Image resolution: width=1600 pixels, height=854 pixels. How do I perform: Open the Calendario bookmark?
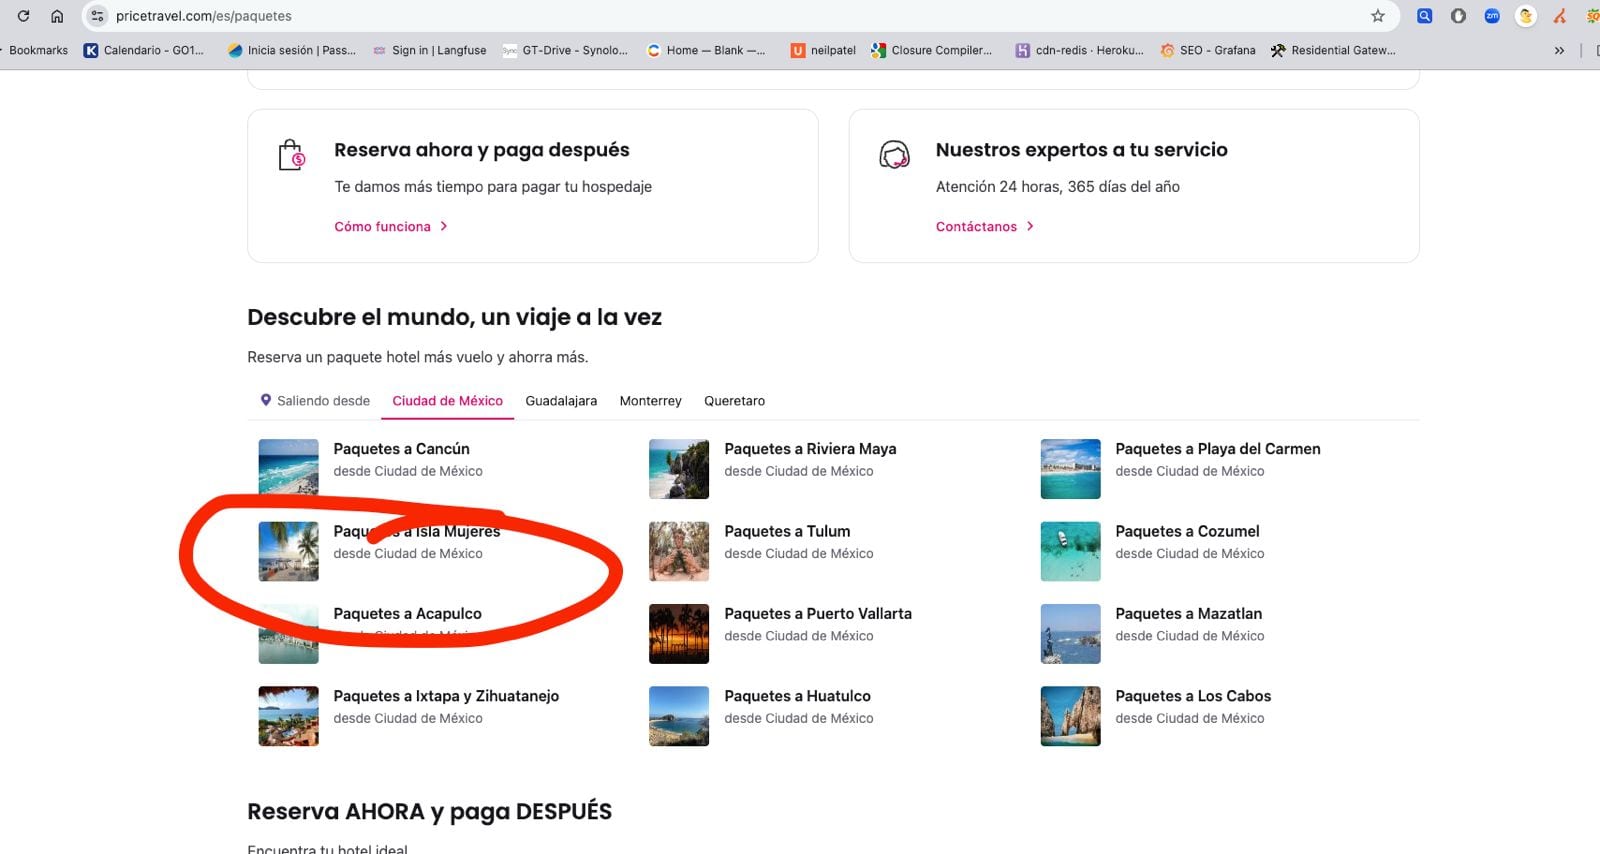pos(144,50)
